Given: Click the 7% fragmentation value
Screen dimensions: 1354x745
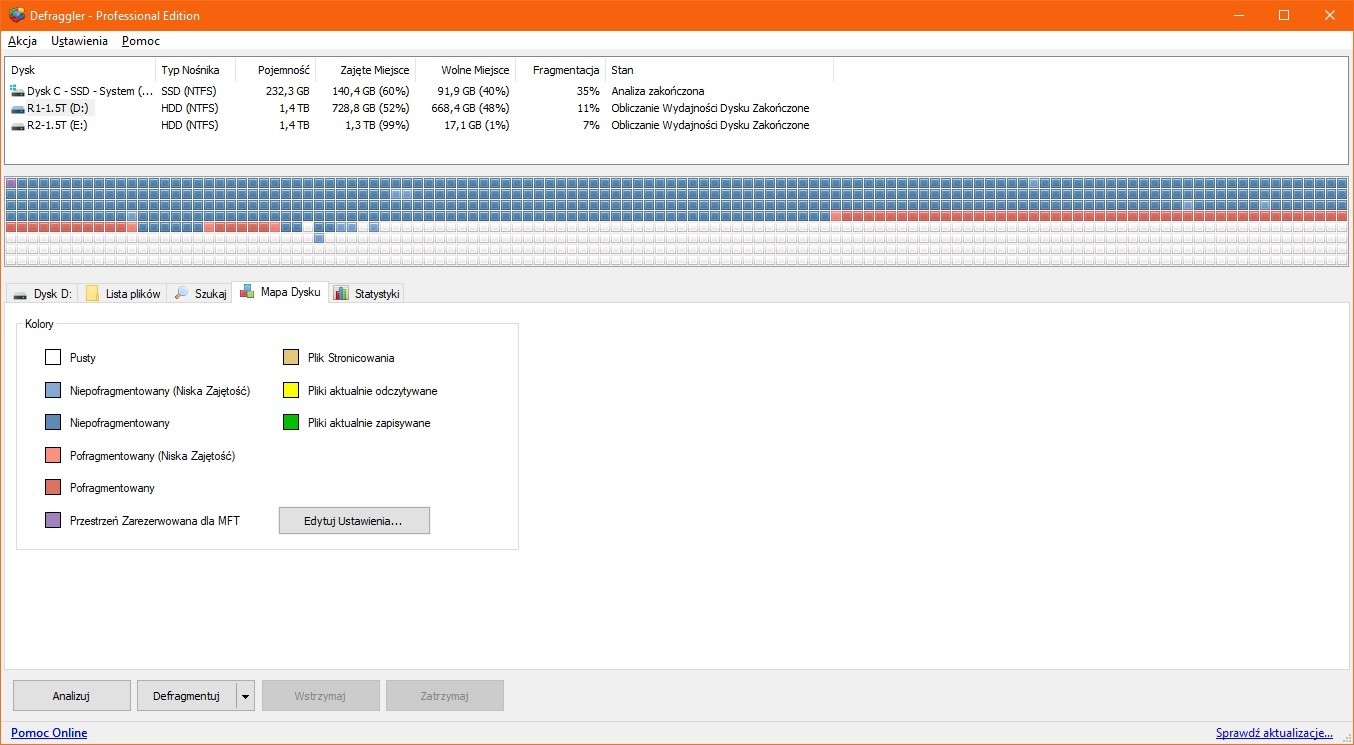Looking at the screenshot, I should click(591, 126).
